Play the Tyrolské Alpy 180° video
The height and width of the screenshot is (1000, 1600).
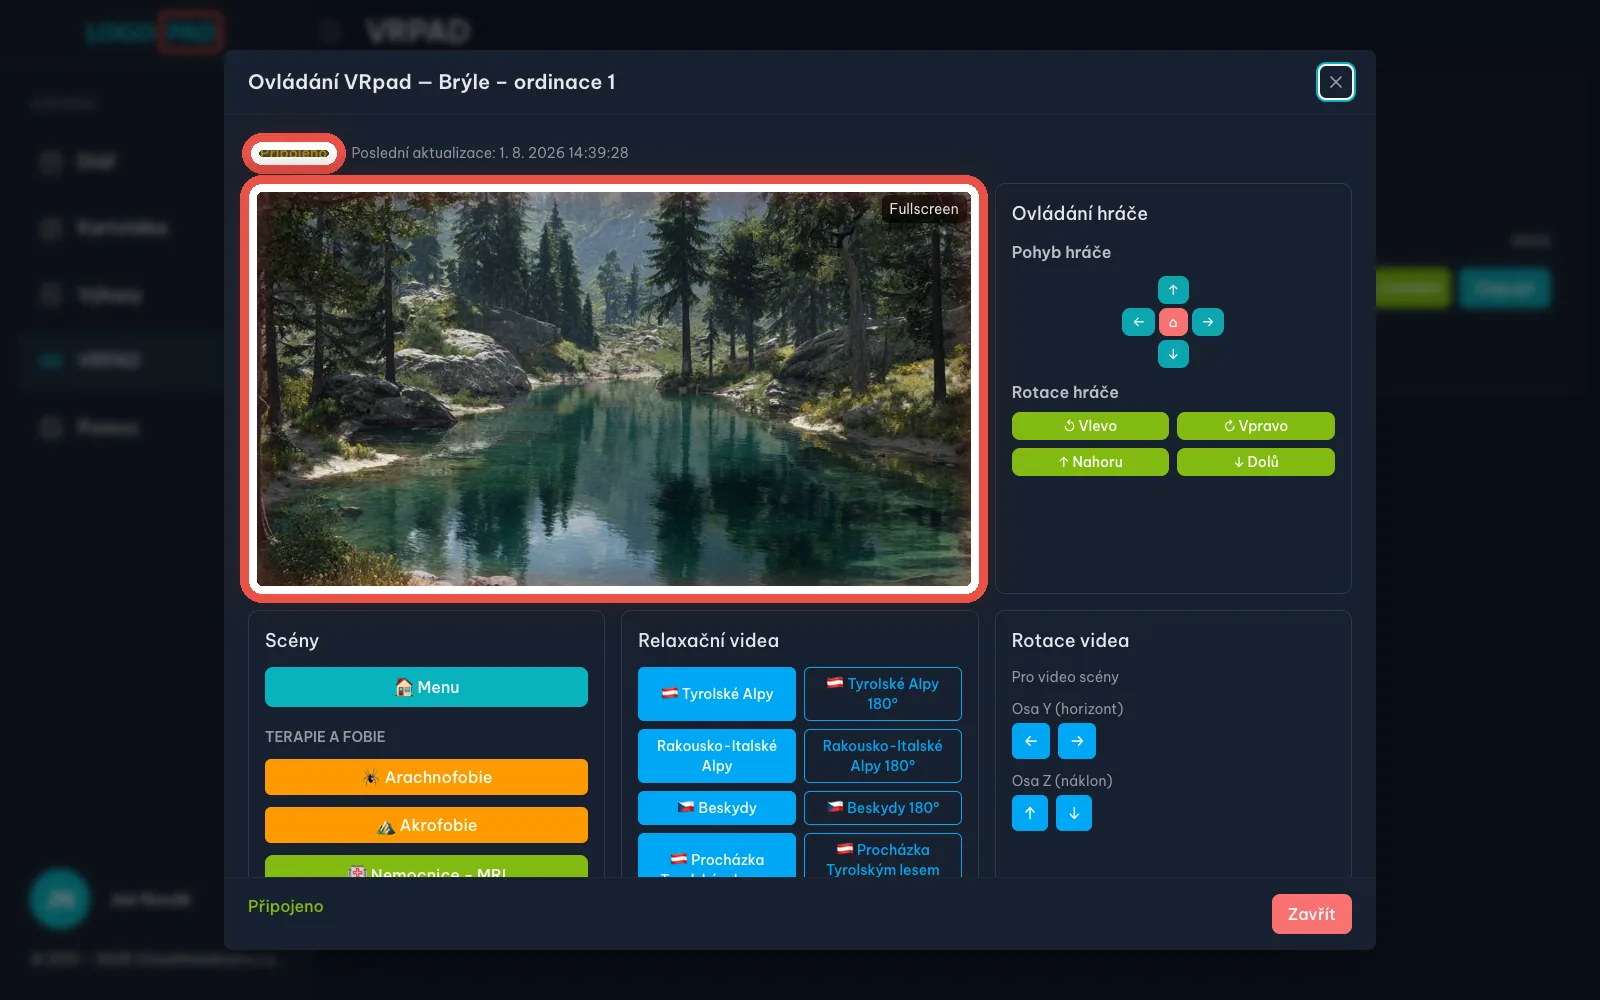[x=883, y=694]
